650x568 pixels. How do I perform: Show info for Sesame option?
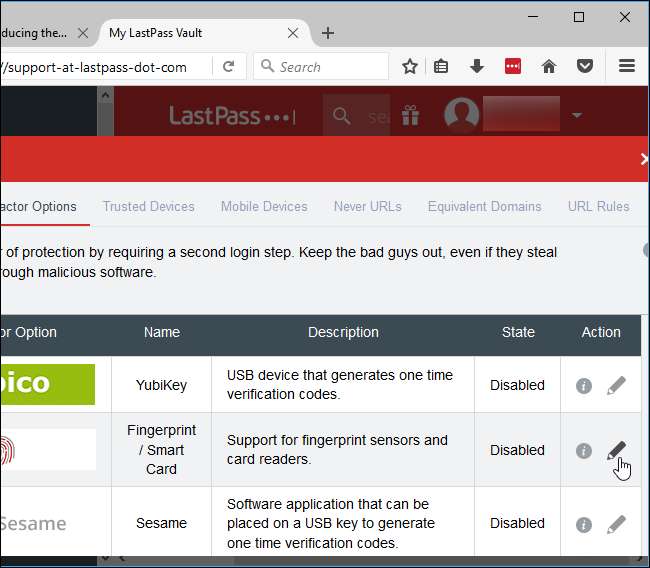click(x=584, y=524)
